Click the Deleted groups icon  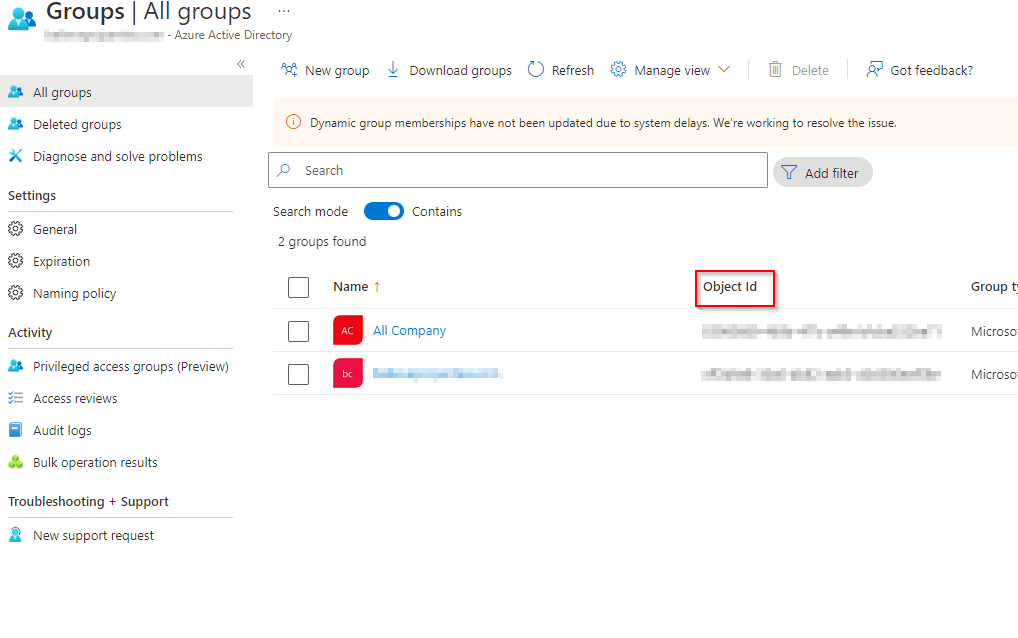(x=16, y=123)
